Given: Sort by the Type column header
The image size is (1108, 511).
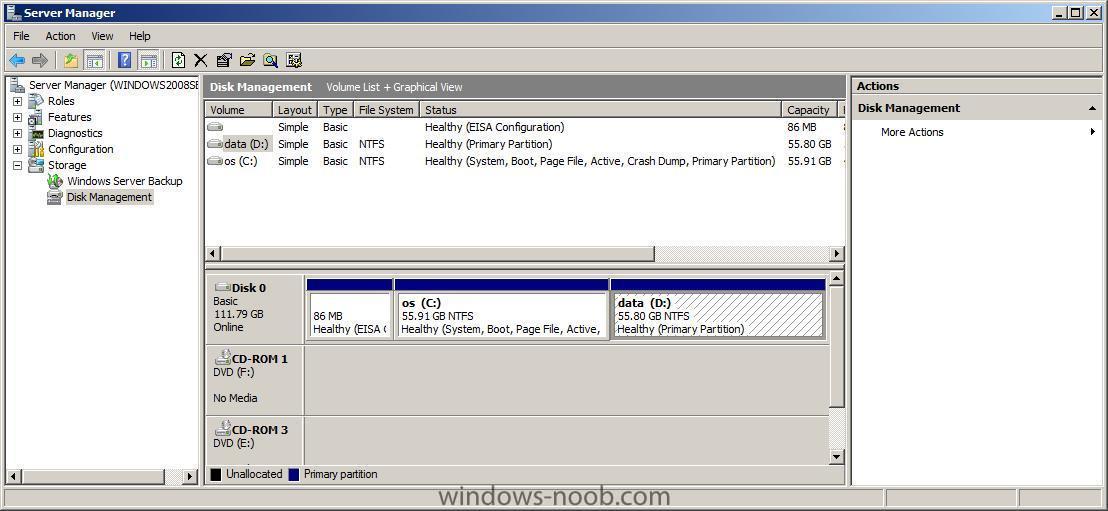Looking at the screenshot, I should (336, 110).
